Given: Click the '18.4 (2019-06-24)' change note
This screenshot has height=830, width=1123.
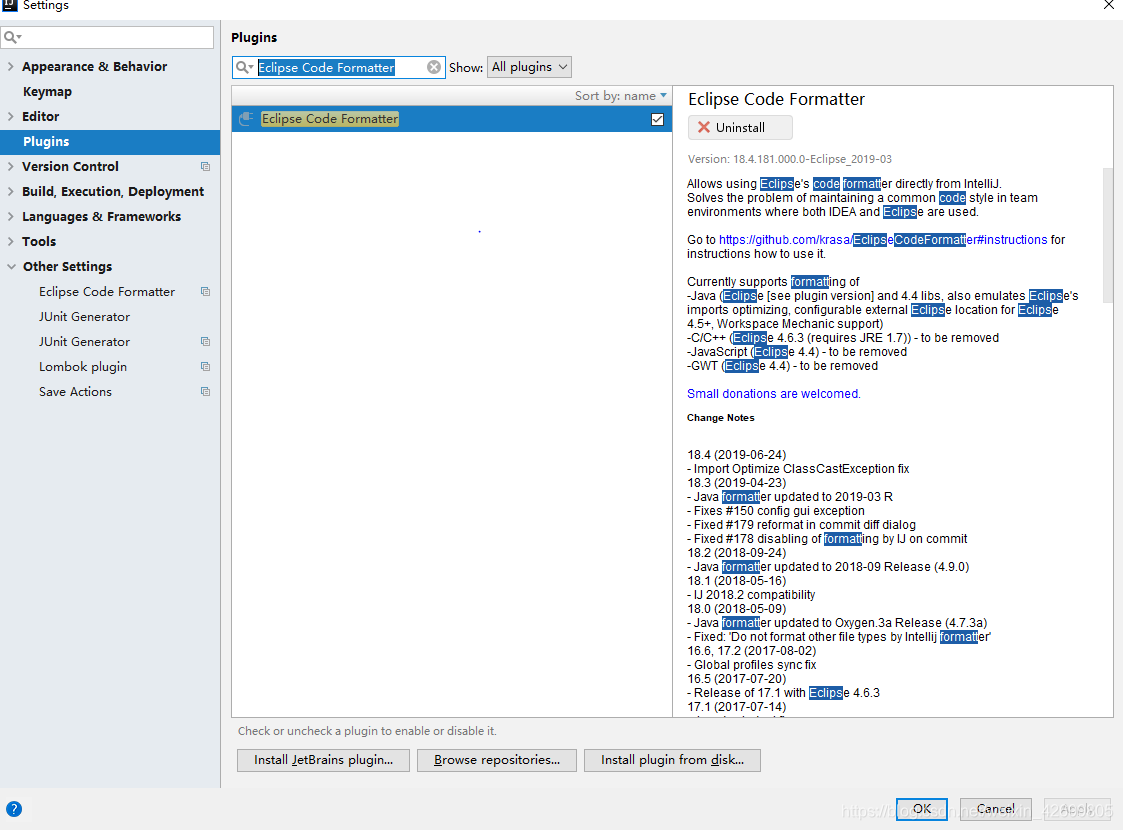Looking at the screenshot, I should coord(736,455).
